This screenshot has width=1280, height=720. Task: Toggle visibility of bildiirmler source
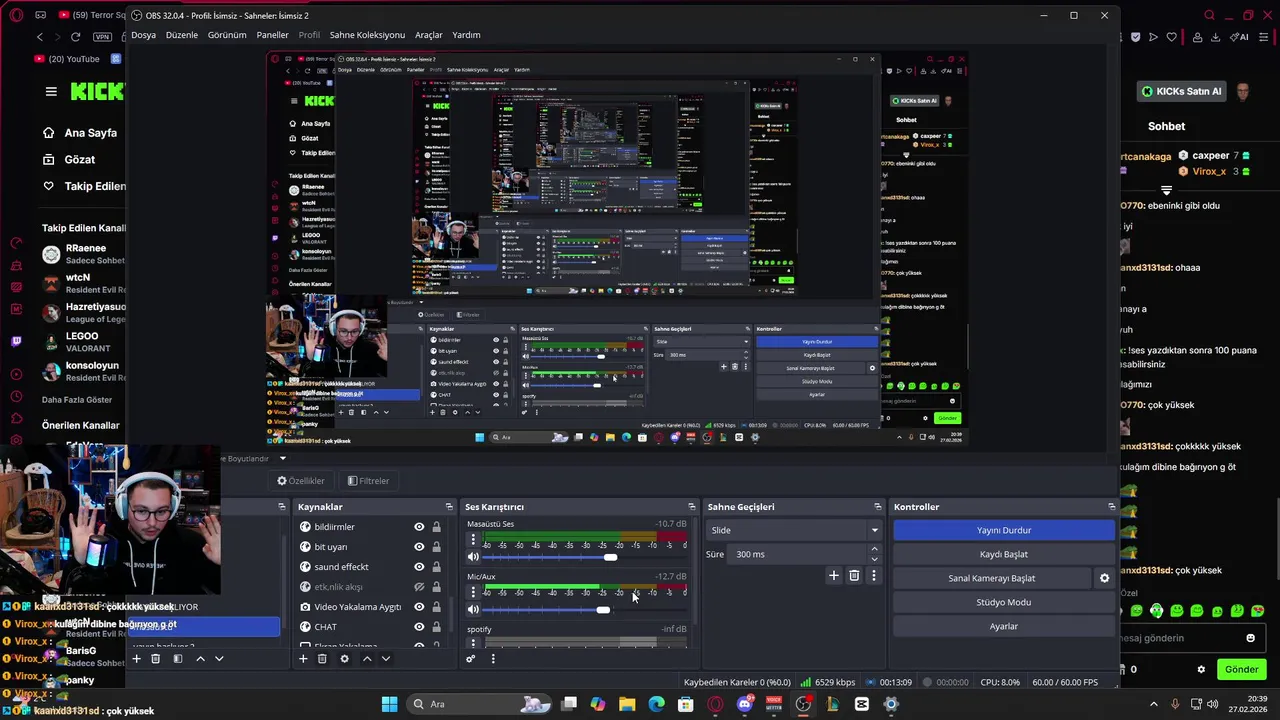[419, 527]
